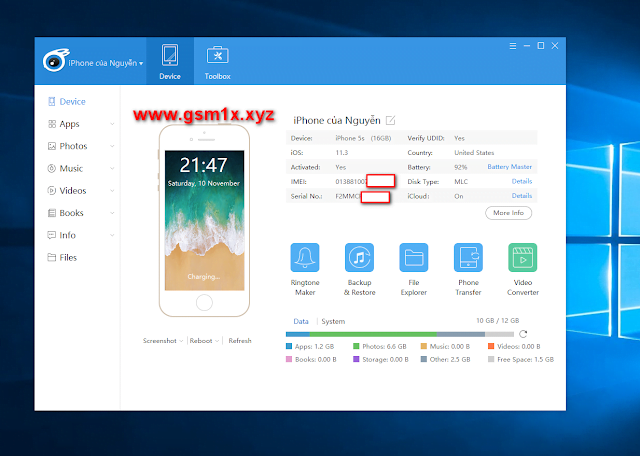Screen dimensions: 640x456
Task: Click the iPhone home button graphic
Action: (x=204, y=303)
